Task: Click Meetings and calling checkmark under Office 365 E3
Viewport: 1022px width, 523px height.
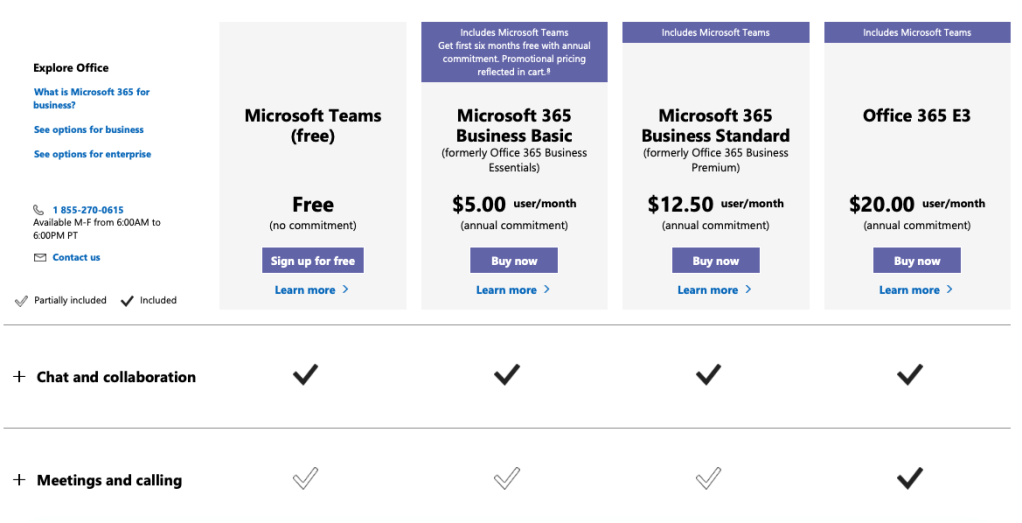Action: [909, 479]
